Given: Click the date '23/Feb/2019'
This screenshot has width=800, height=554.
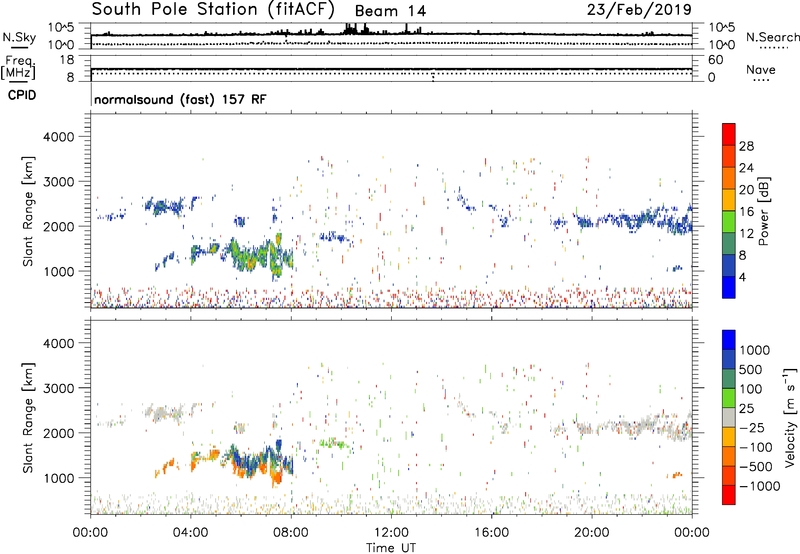Looking at the screenshot, I should [x=639, y=9].
